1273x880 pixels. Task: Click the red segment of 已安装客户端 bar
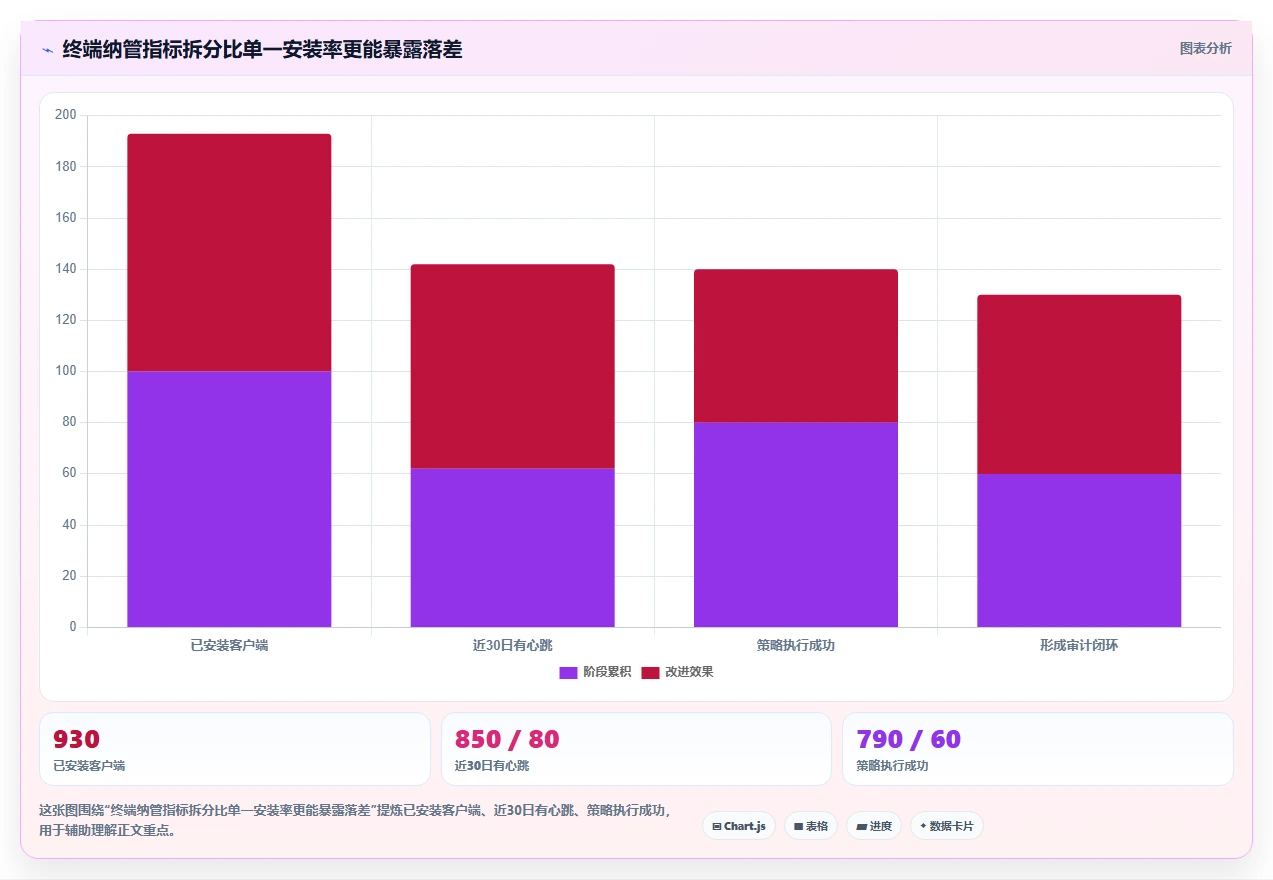click(229, 253)
